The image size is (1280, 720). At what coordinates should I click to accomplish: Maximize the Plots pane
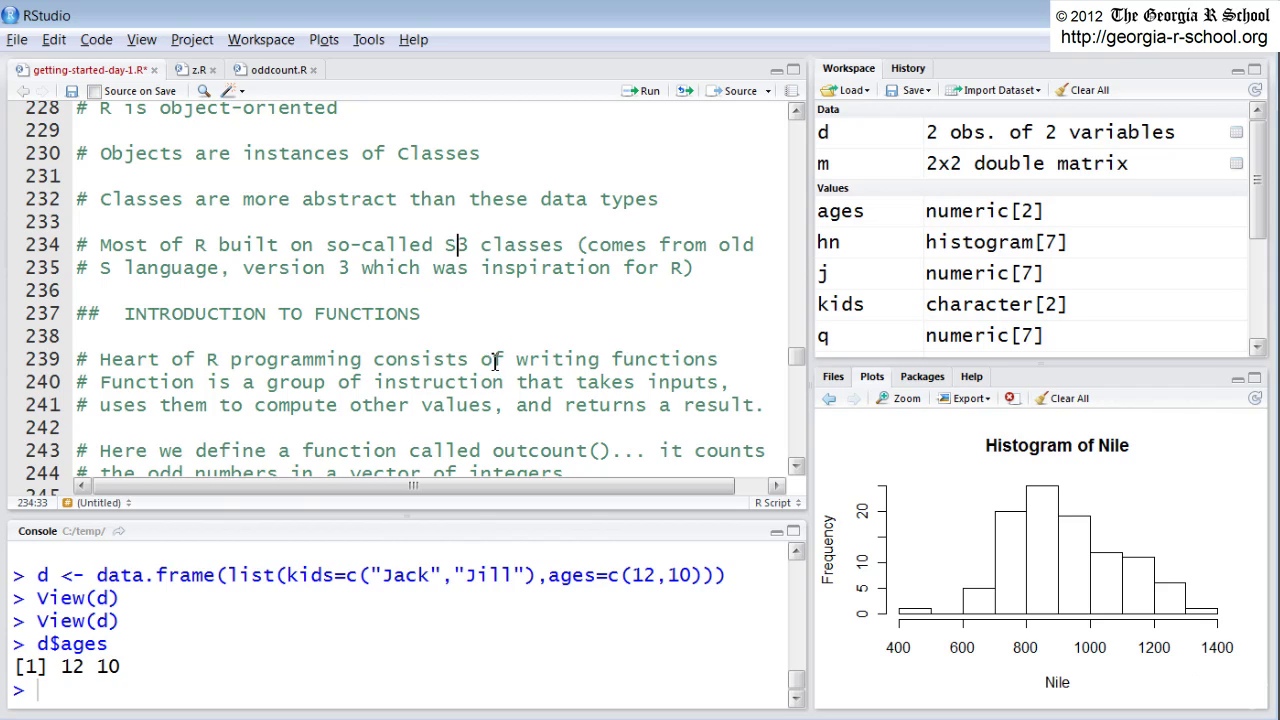(x=1255, y=378)
